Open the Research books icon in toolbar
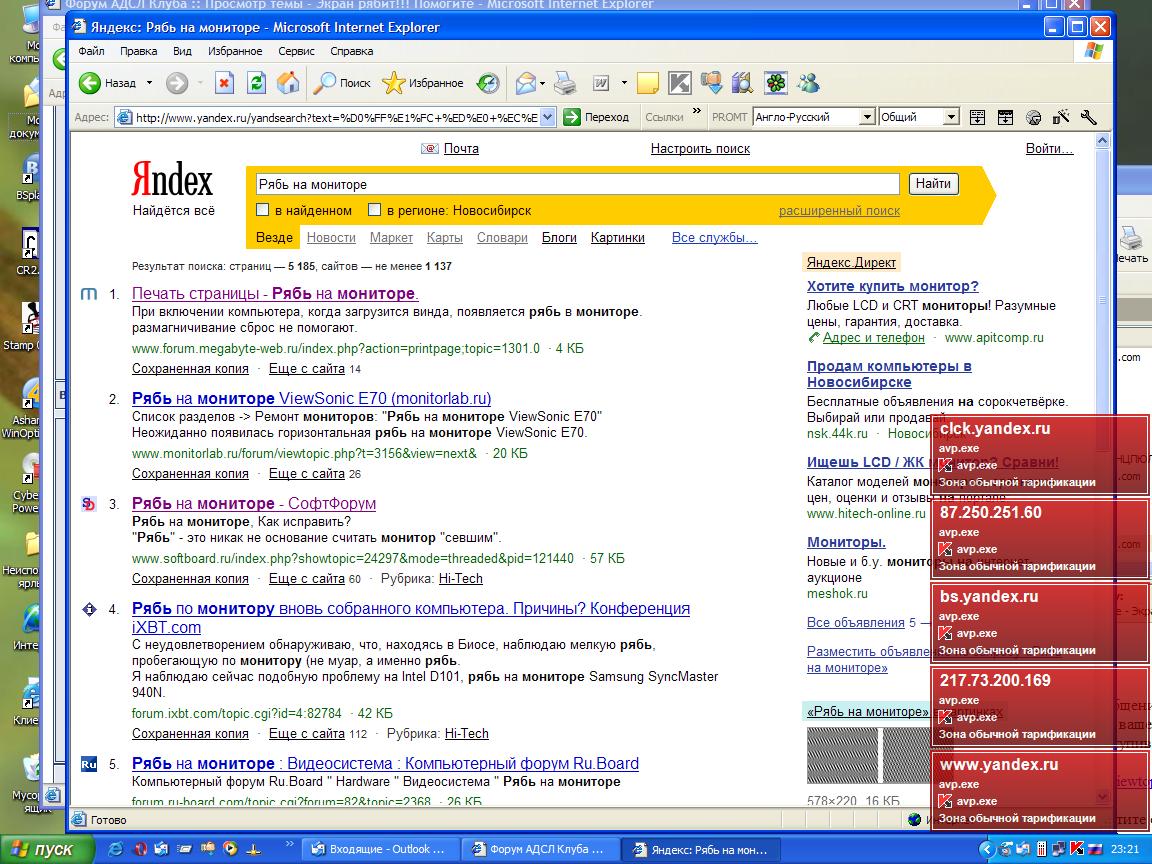 tap(742, 83)
